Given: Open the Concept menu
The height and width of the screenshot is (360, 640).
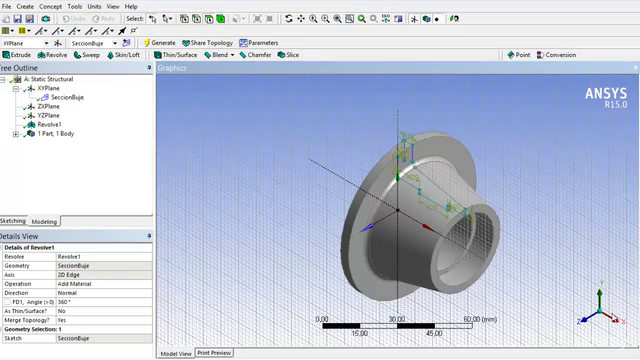Looking at the screenshot, I should pos(51,7).
